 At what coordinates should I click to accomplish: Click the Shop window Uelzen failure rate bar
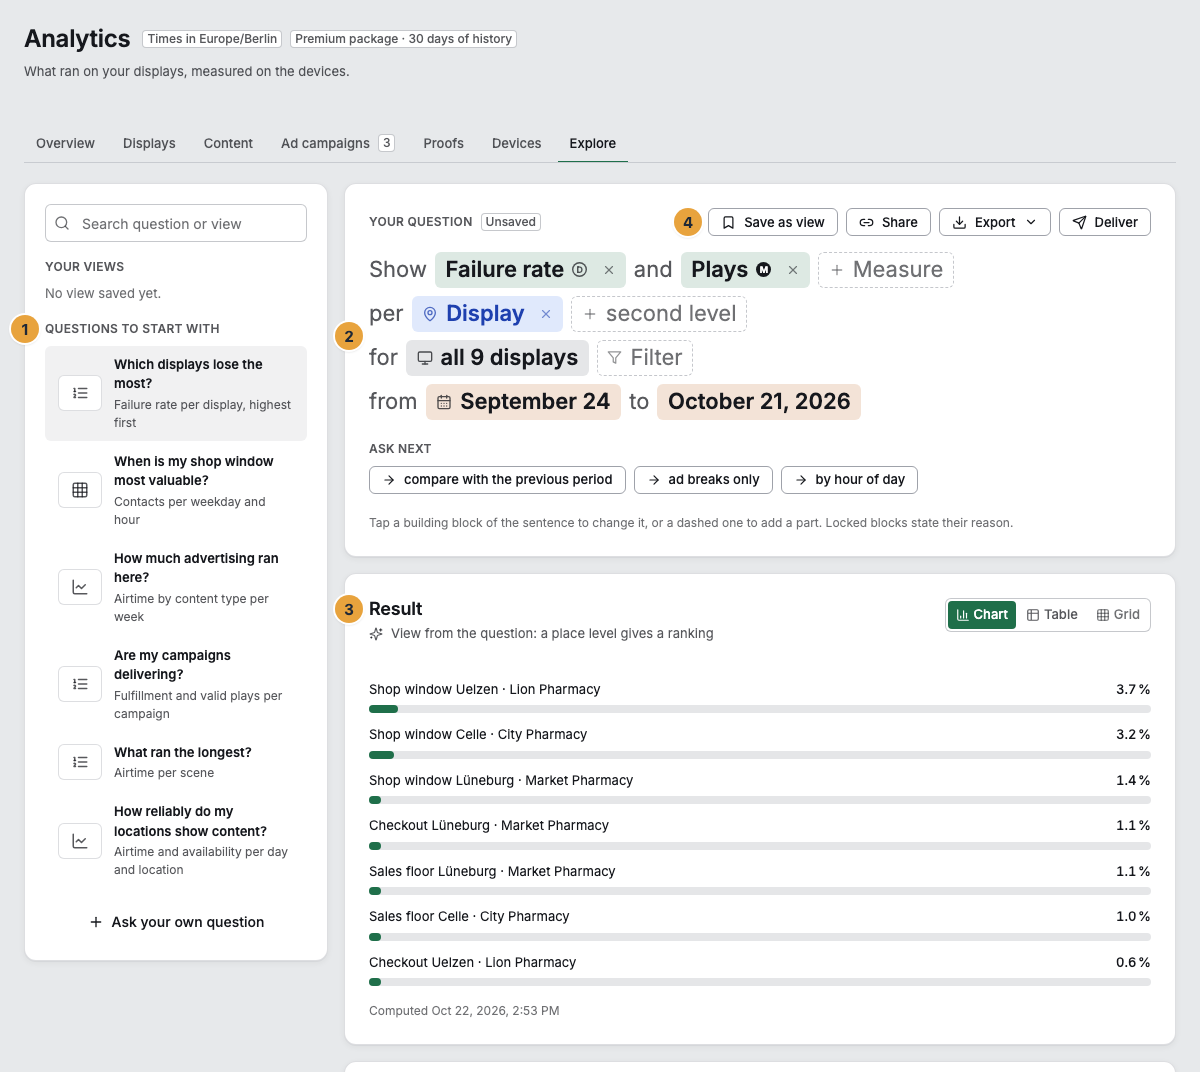pos(760,709)
